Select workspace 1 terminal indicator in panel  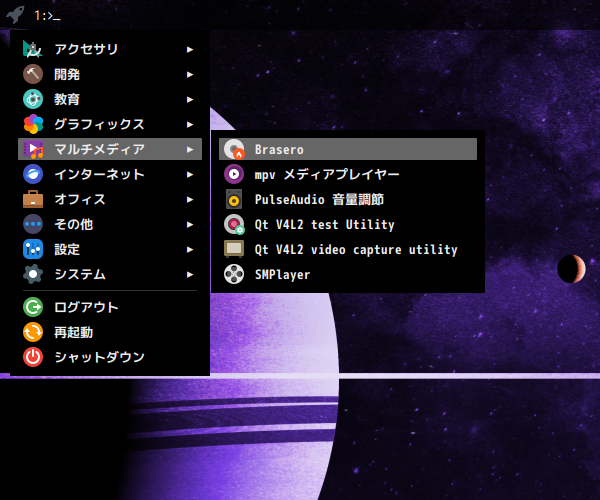pos(47,16)
